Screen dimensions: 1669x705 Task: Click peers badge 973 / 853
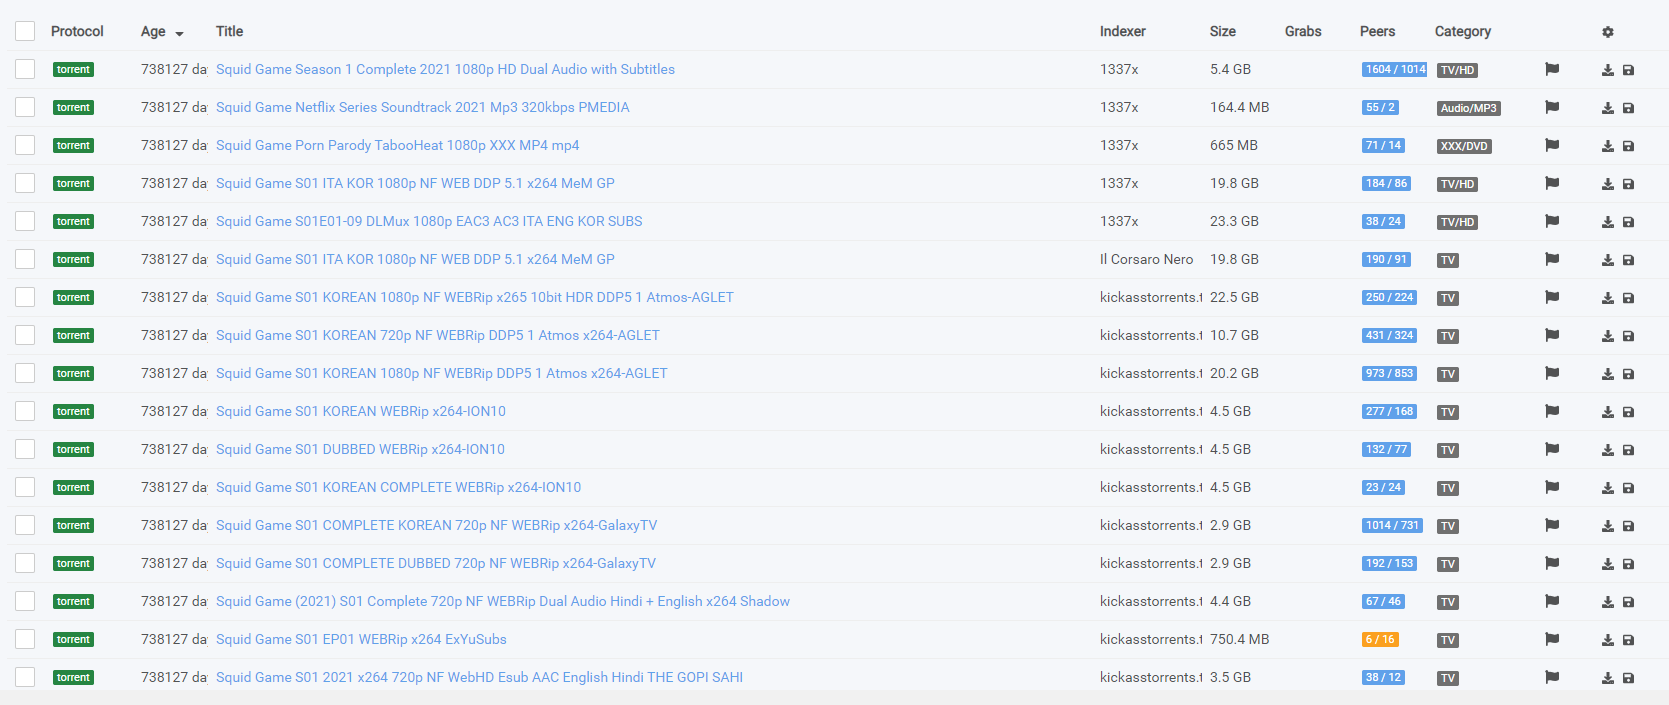1389,373
